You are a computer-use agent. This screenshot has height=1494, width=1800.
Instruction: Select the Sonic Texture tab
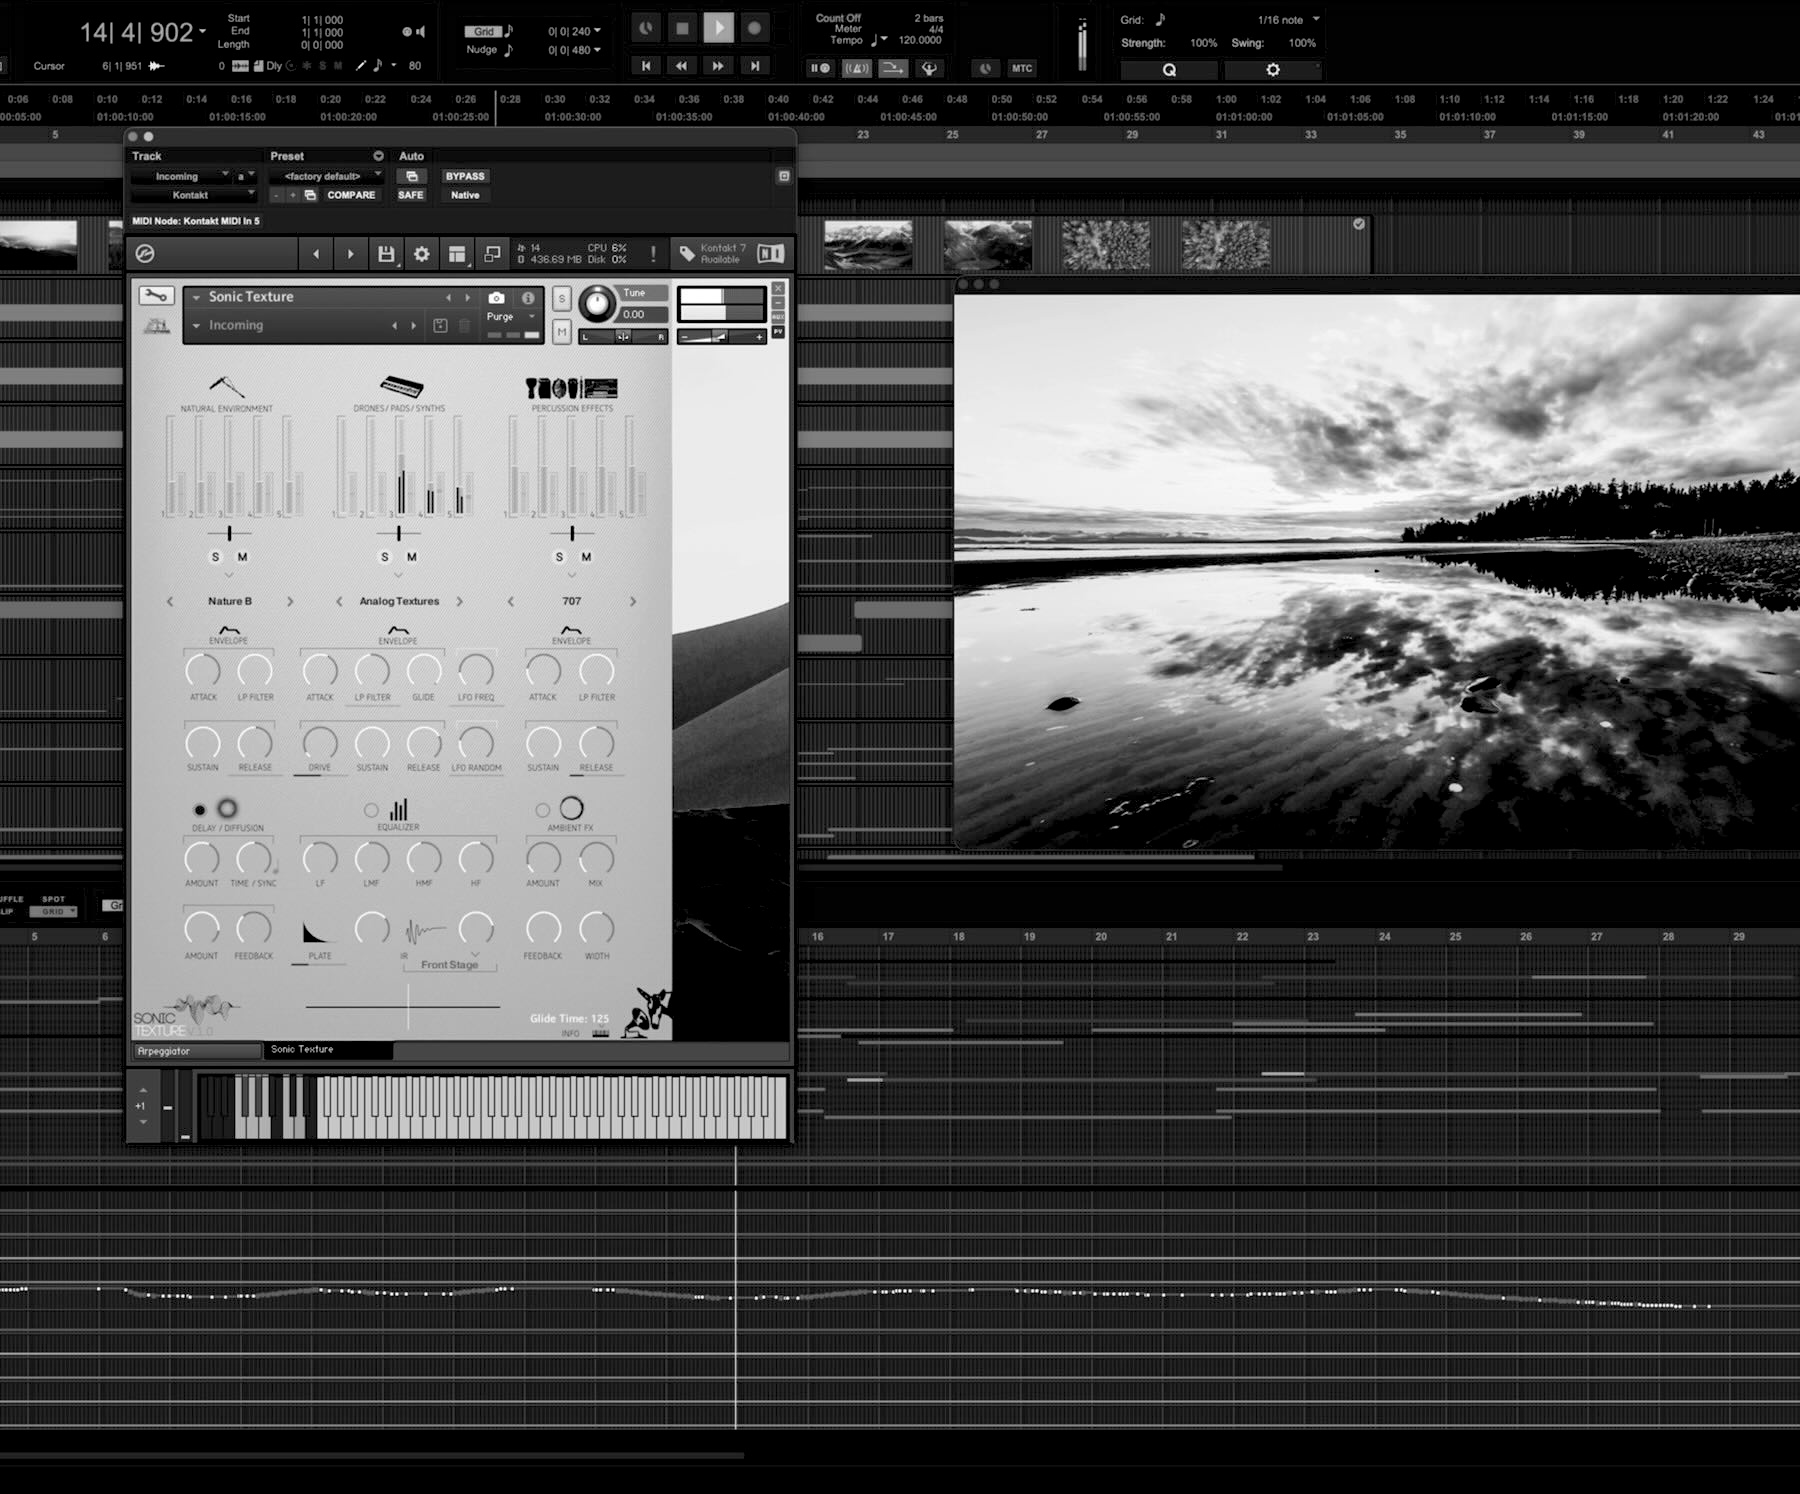click(x=327, y=1050)
